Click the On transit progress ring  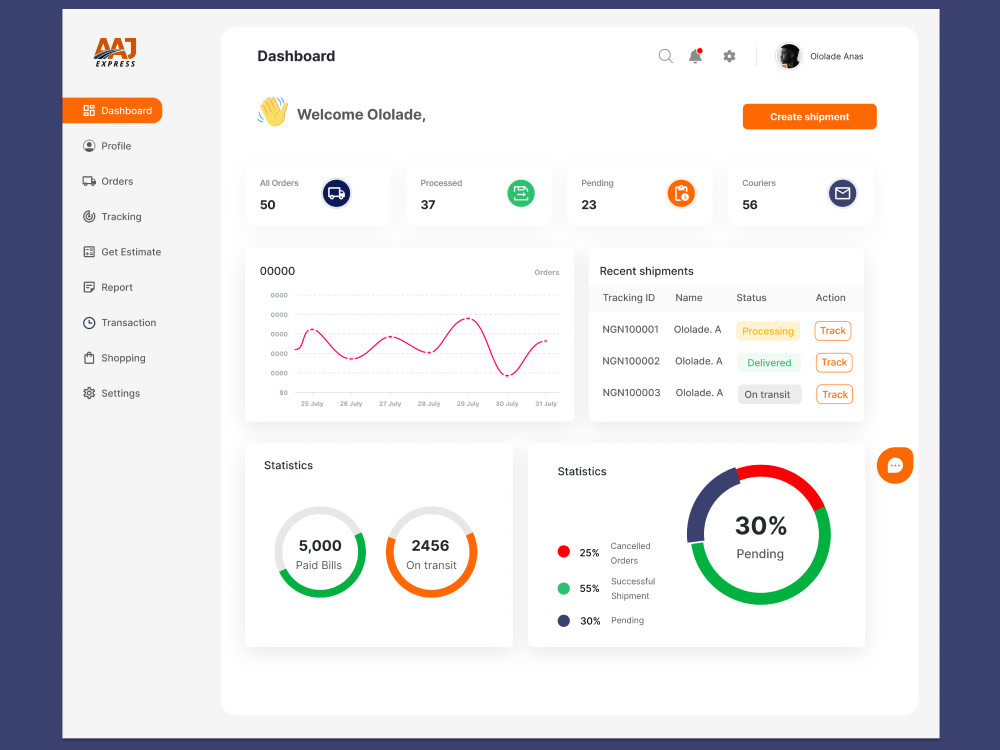coord(432,552)
